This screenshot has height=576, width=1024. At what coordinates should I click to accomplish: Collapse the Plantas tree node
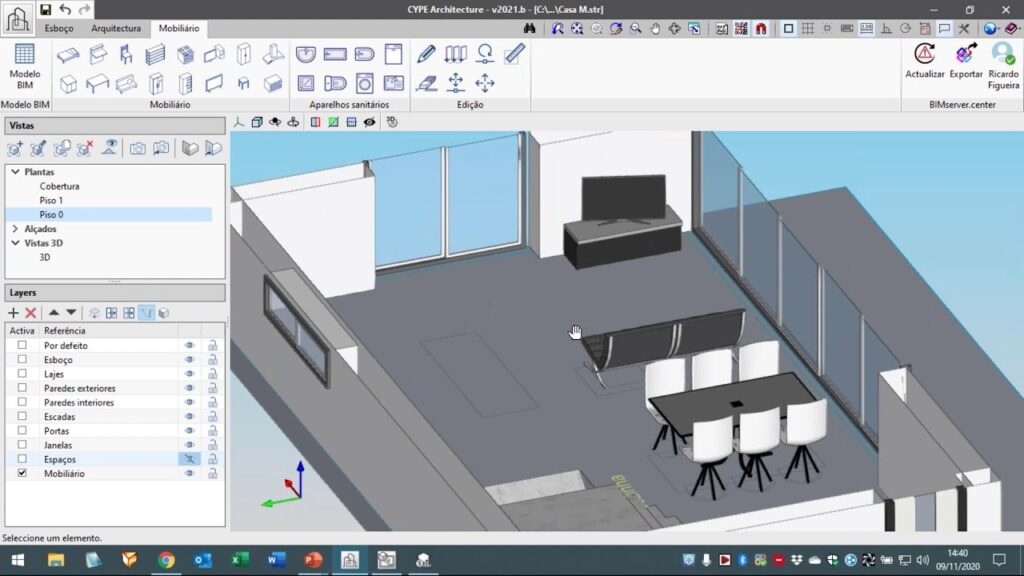pyautogui.click(x=15, y=172)
